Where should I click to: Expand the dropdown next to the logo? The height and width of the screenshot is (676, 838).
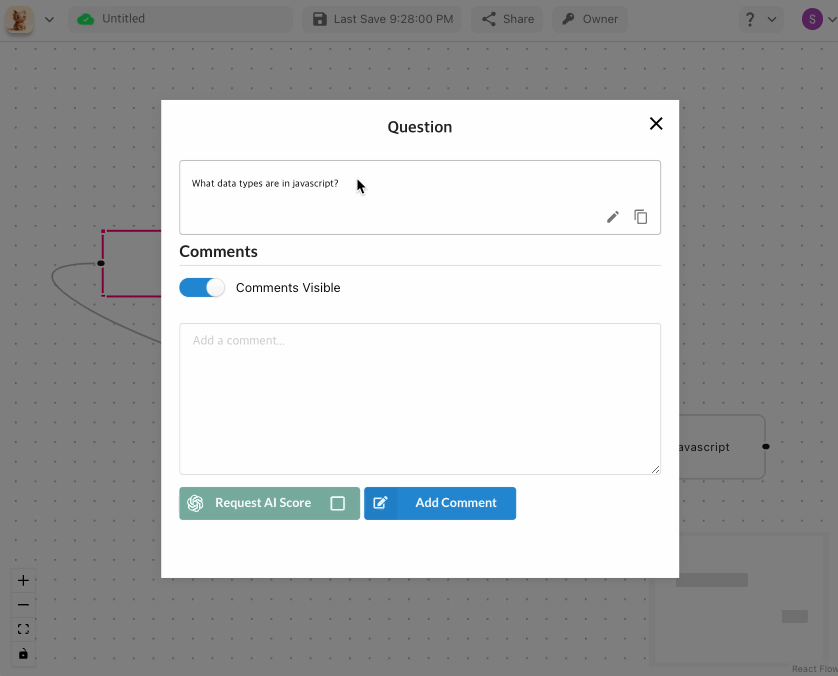(49, 19)
